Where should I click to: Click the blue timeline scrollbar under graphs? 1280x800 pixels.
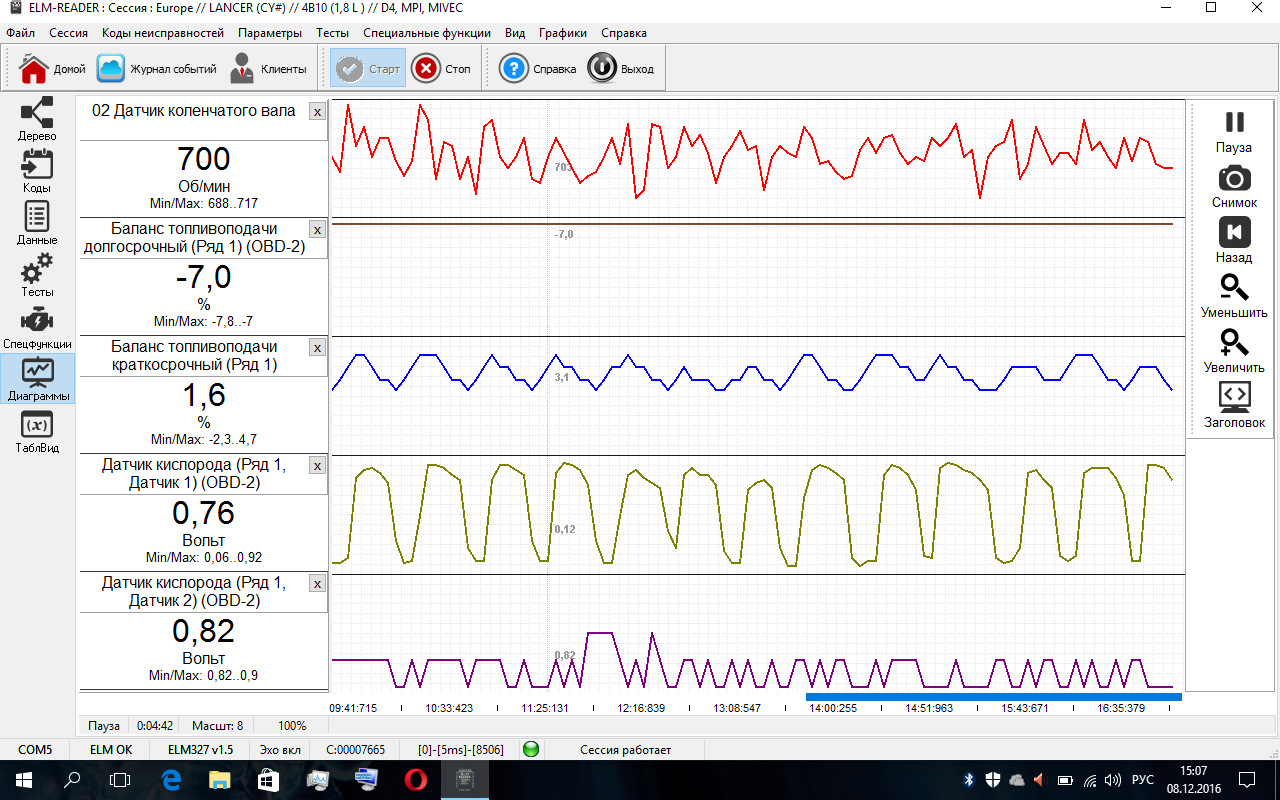993,697
